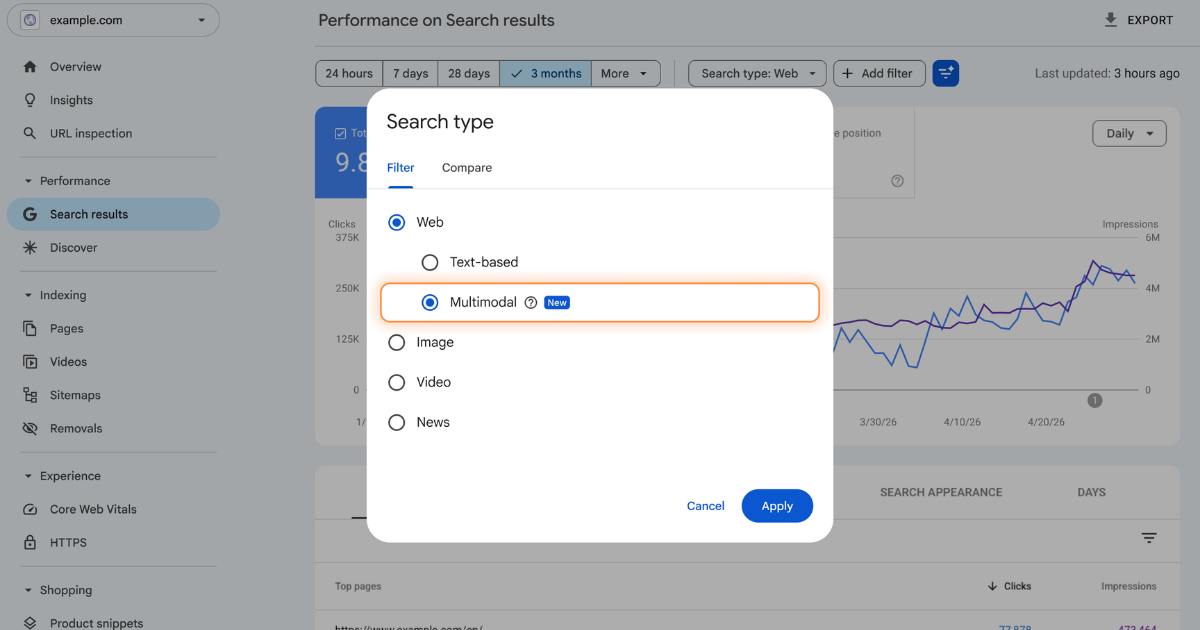Click the example.com property globe icon
Screen dimensions: 1200x630
click(30, 20)
